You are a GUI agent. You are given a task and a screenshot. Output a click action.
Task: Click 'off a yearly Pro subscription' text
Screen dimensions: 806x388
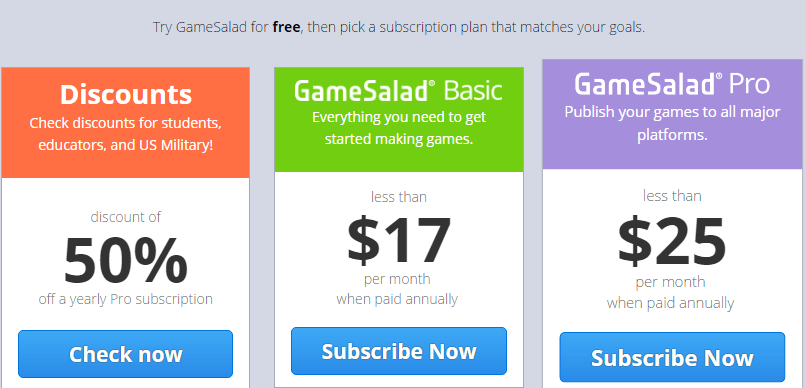125,299
